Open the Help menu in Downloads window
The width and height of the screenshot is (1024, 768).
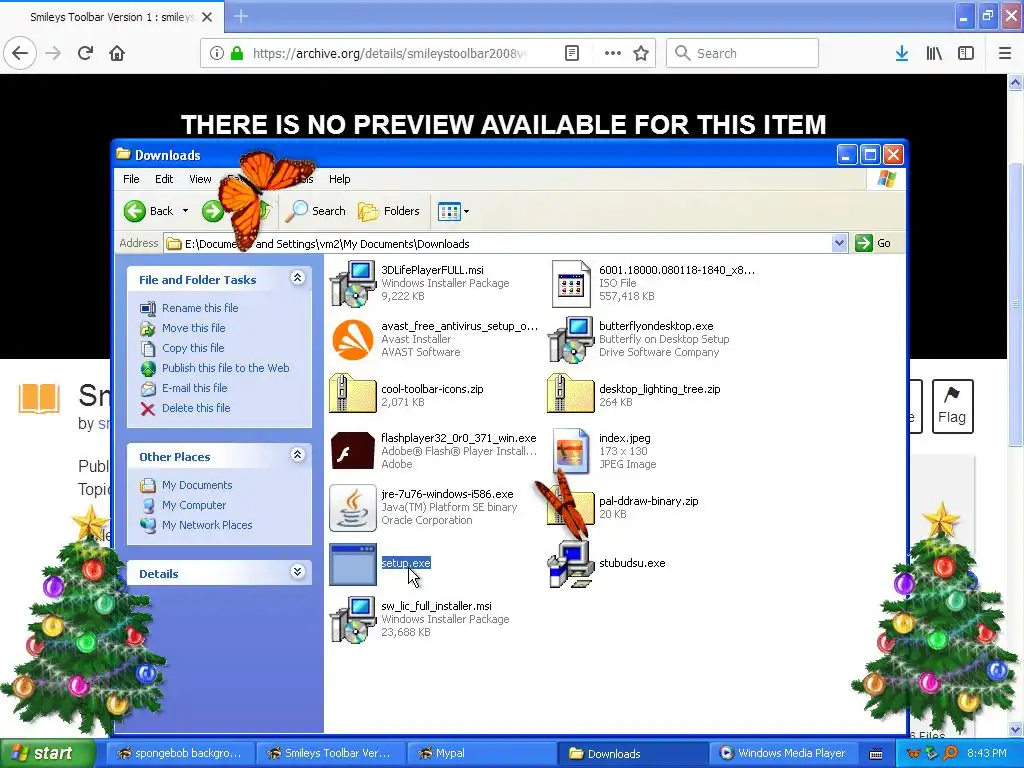340,179
